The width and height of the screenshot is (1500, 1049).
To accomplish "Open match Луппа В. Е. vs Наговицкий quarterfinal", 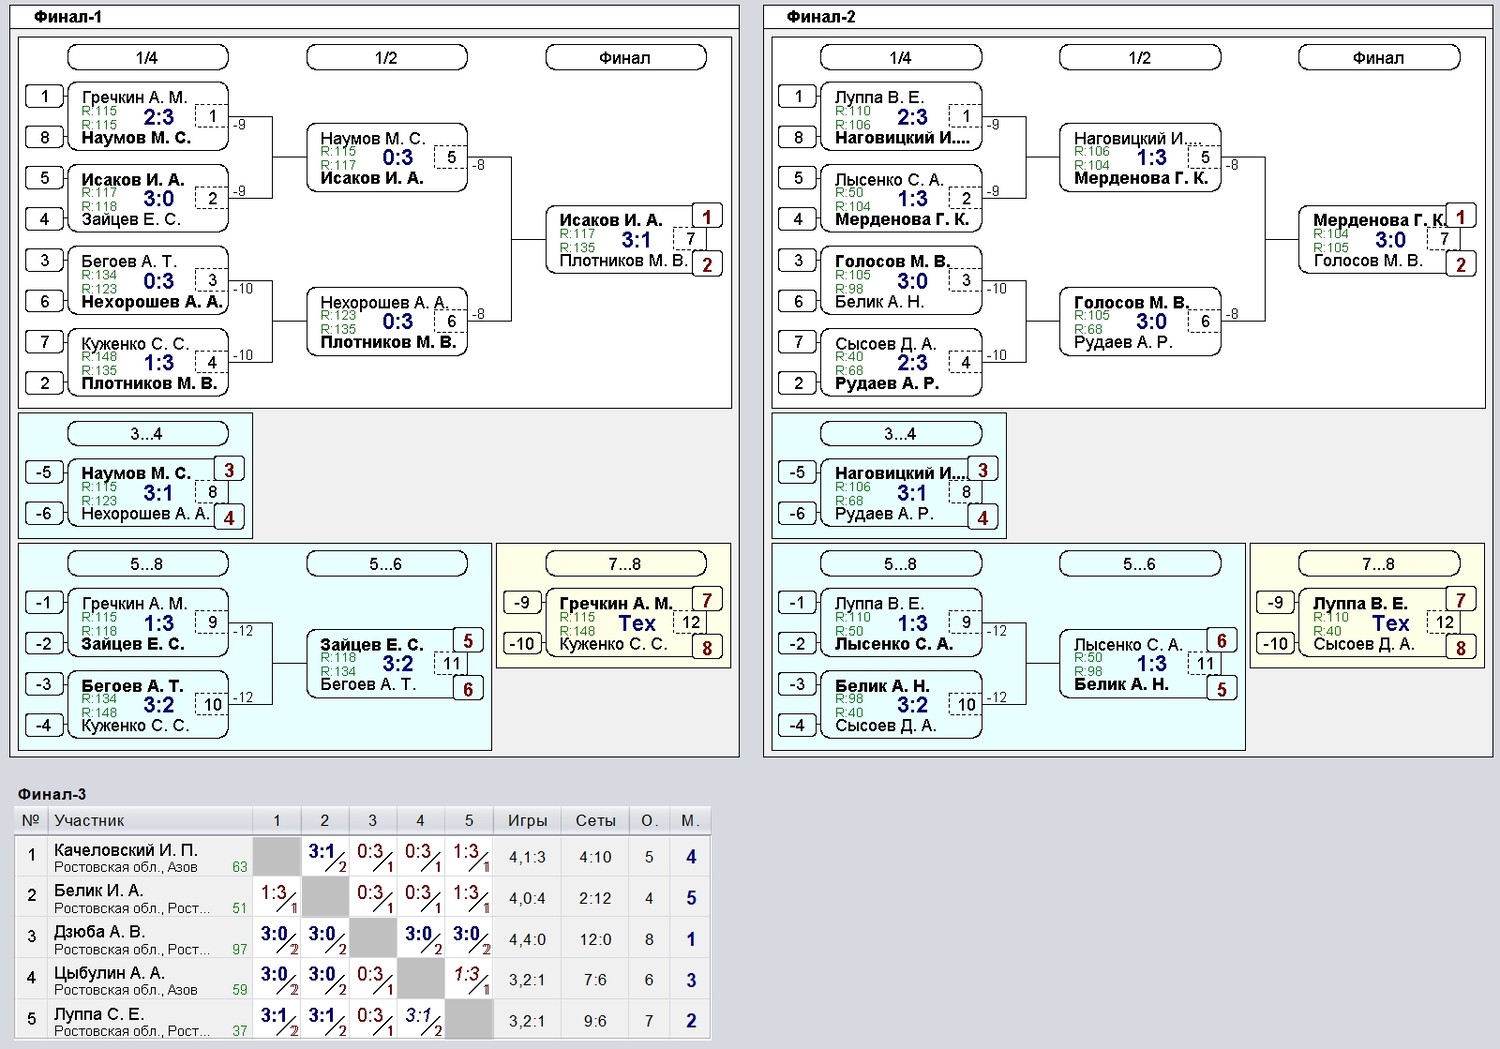I will 900,116.
